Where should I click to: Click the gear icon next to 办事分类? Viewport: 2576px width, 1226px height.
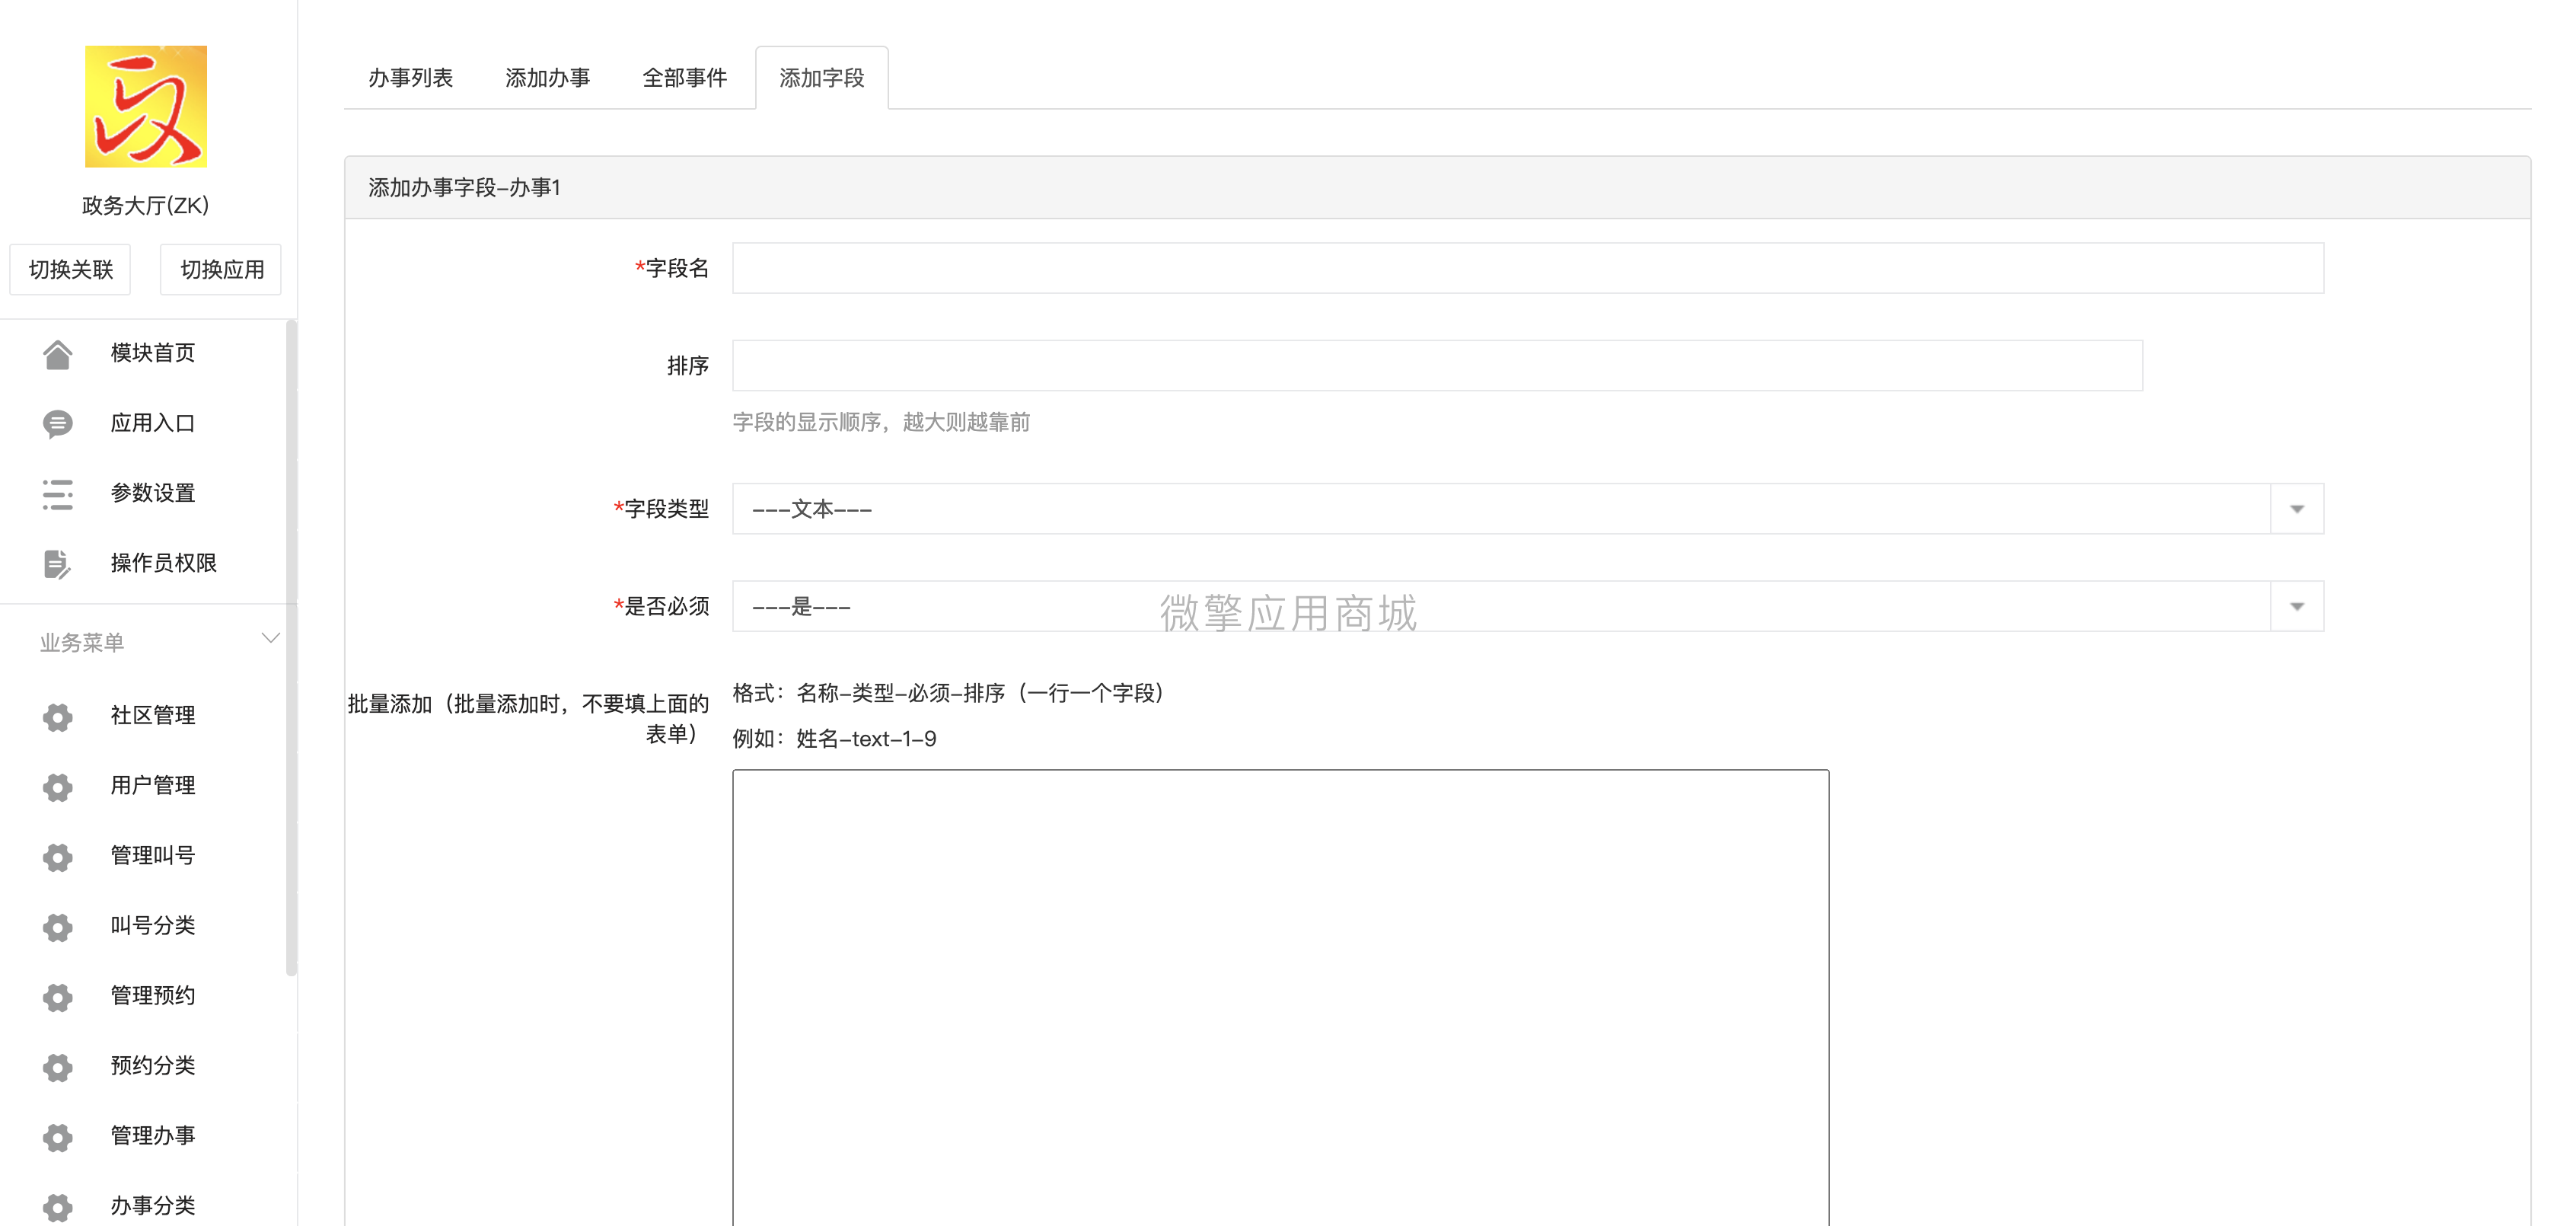pyautogui.click(x=58, y=1206)
